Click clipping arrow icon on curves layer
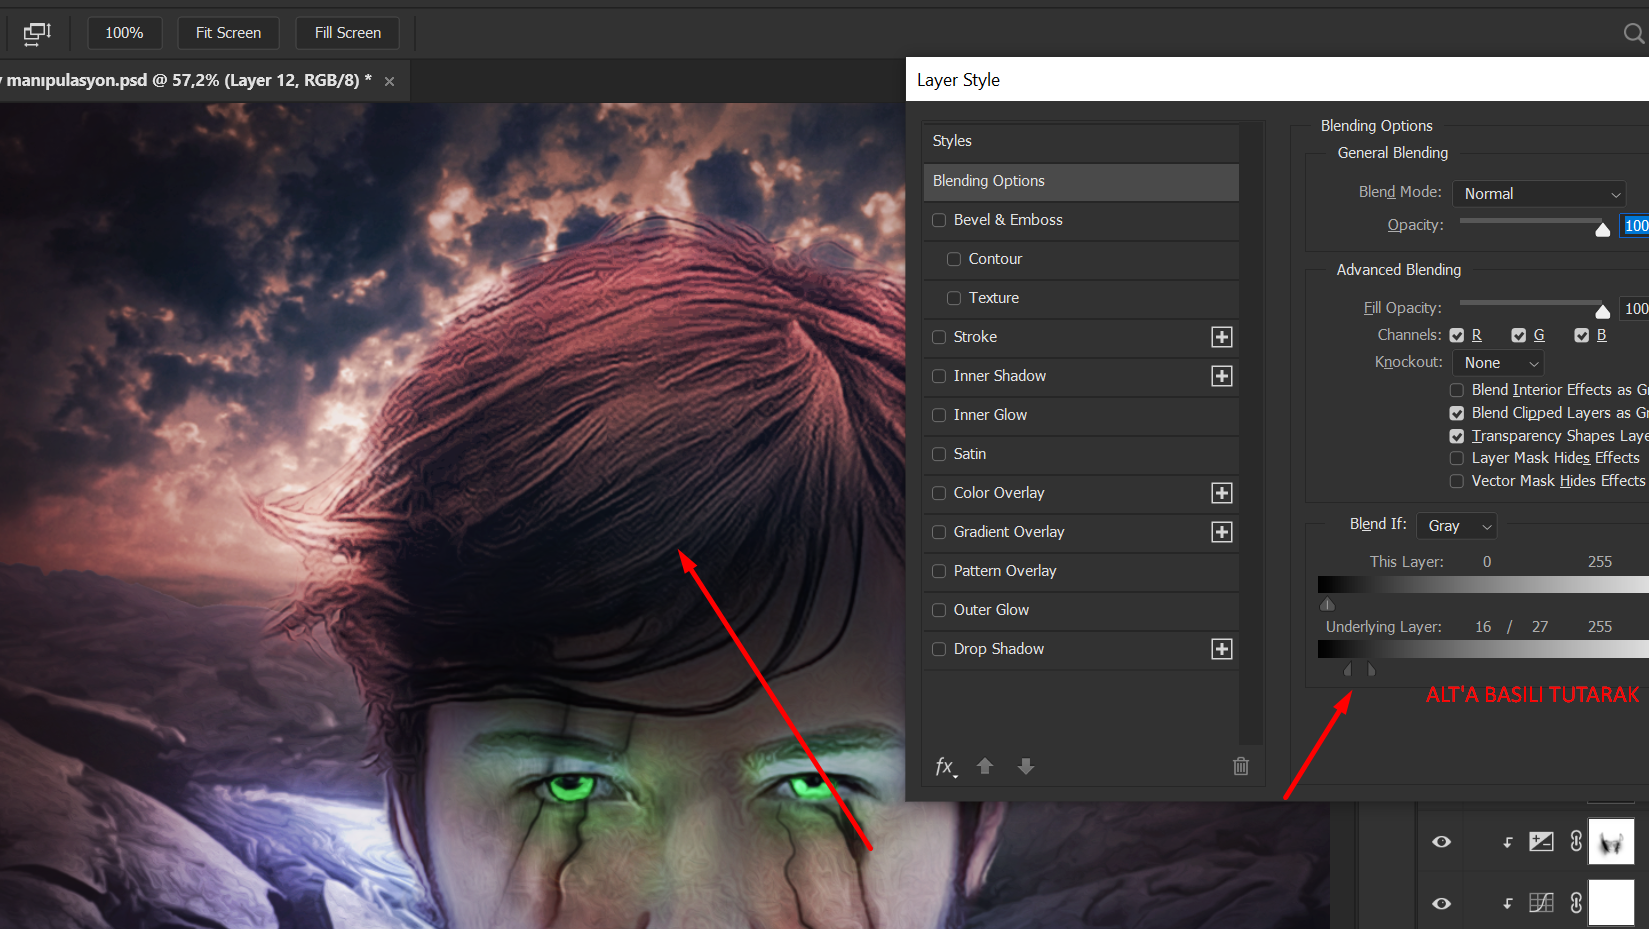 1508,843
